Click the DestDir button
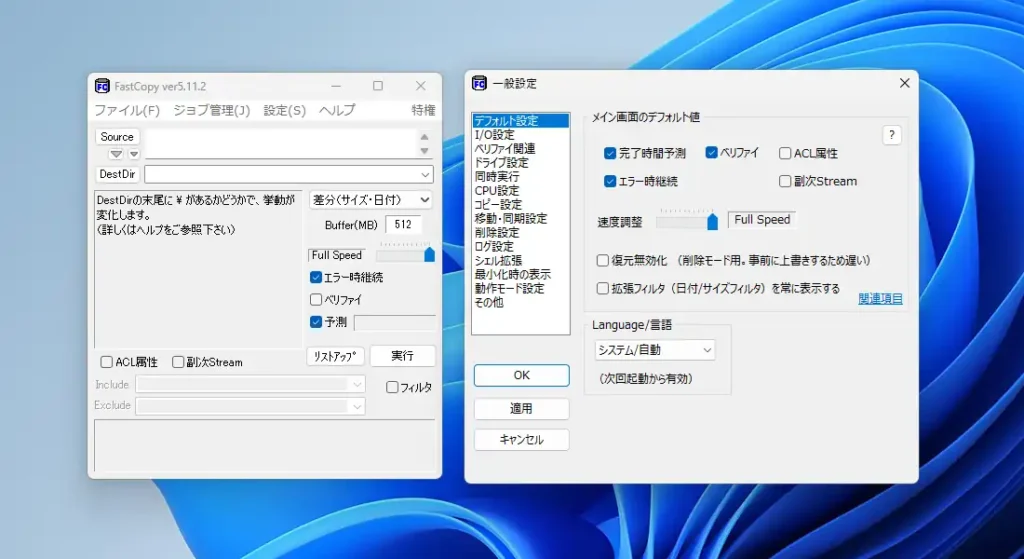 coord(118,174)
